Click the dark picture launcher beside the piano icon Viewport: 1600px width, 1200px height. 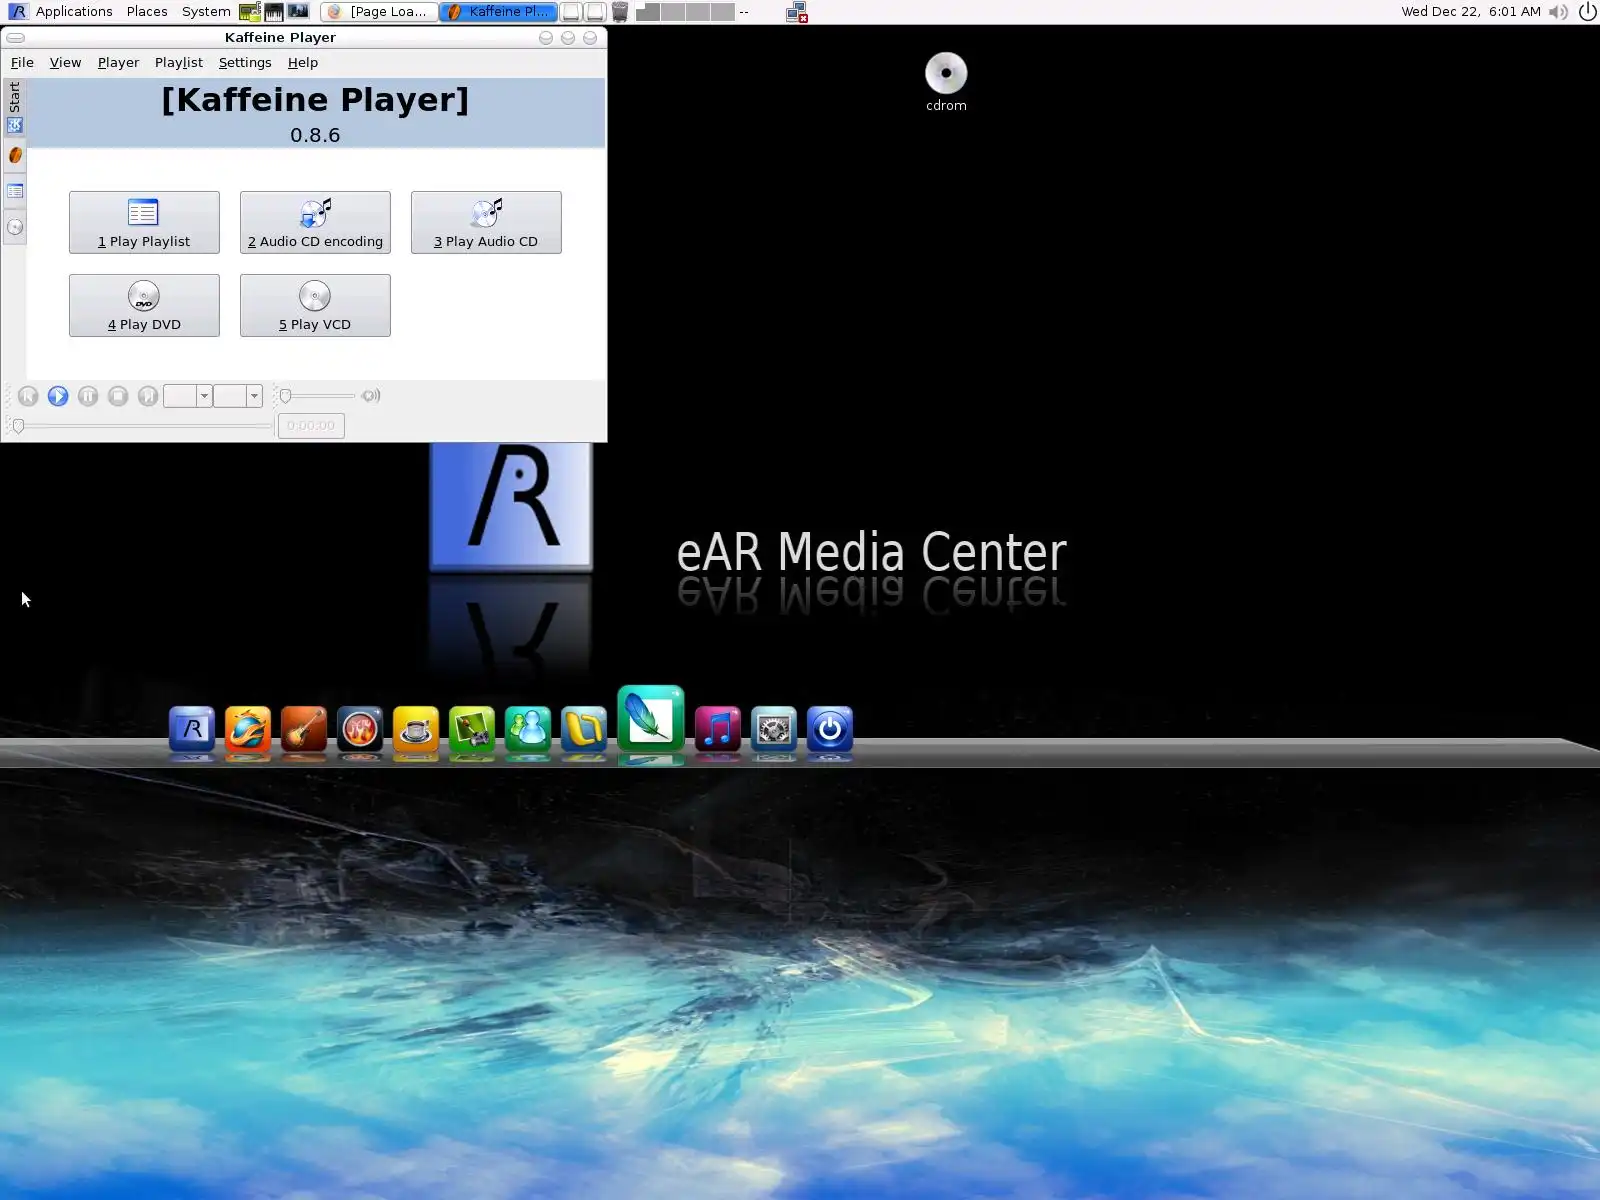tap(298, 12)
